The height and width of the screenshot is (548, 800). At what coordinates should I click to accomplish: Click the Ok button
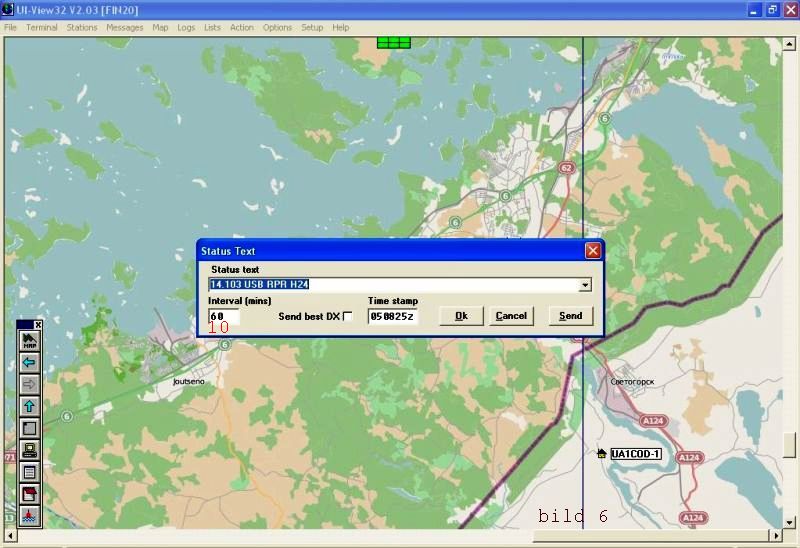point(461,316)
